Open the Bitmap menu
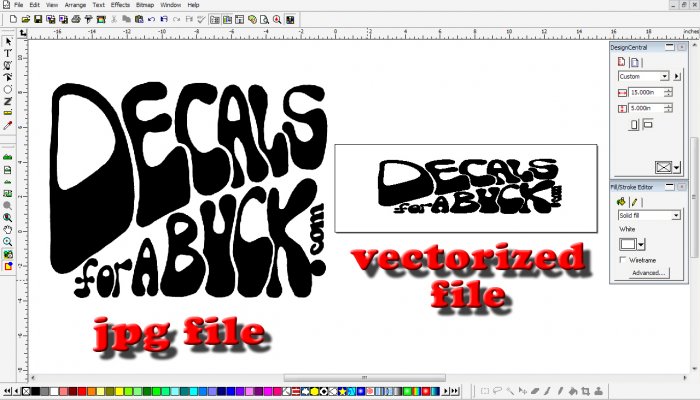Viewport: 700px width, 400px height. [x=145, y=5]
